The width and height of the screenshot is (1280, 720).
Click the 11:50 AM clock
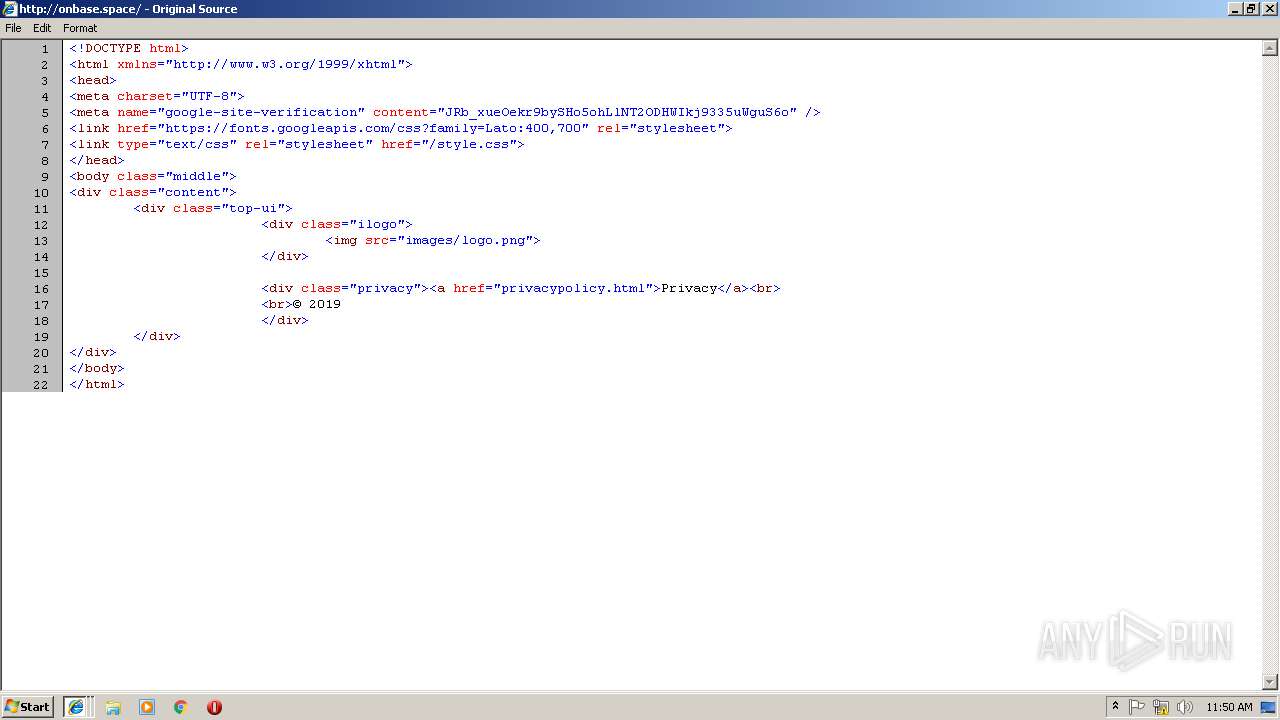[x=1229, y=707]
